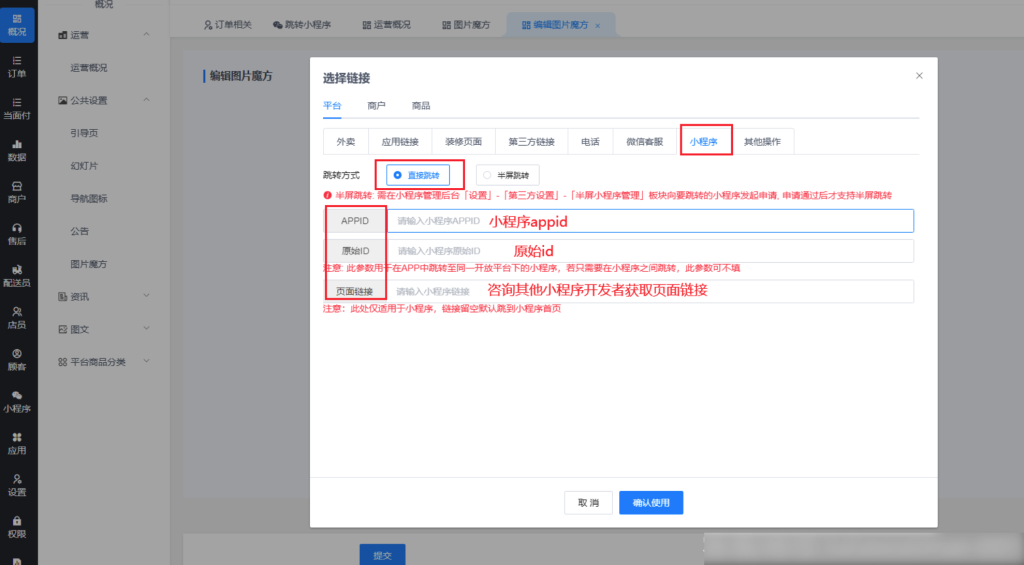The width and height of the screenshot is (1024, 565).
Task: Collapse the 运营 menu section
Action: pos(147,36)
